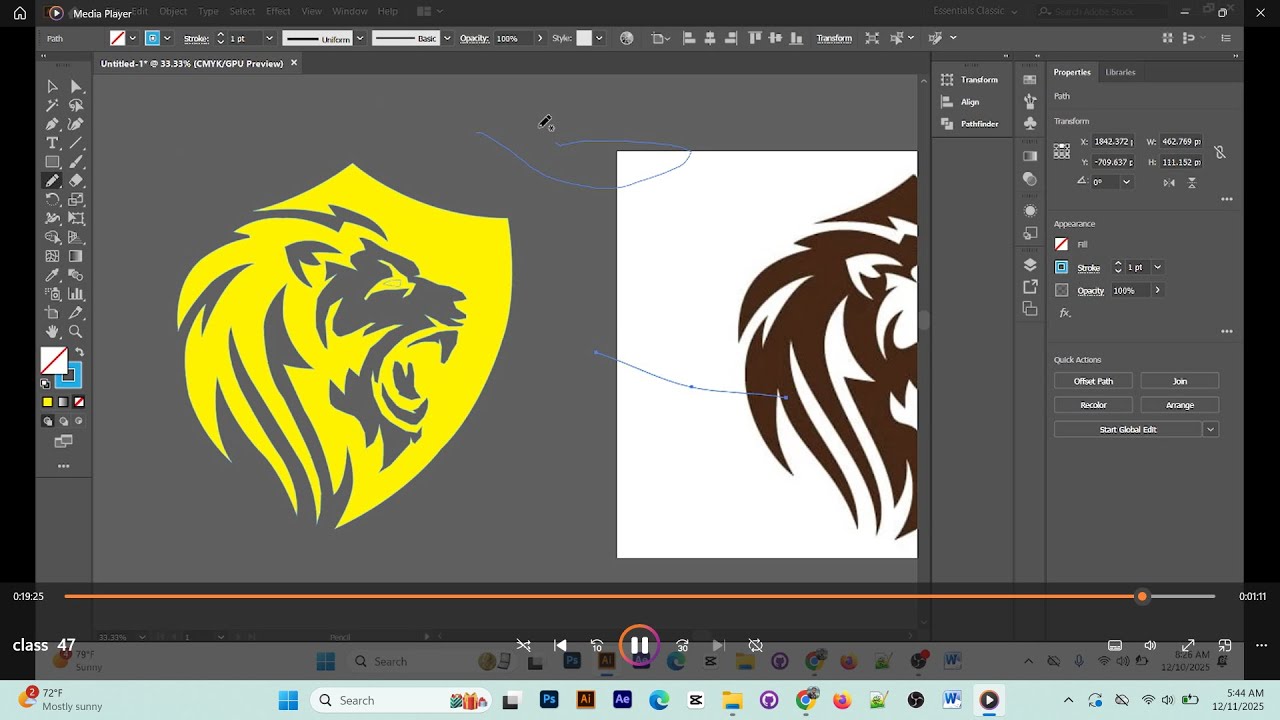Click Transform link in control bar

click(x=834, y=39)
